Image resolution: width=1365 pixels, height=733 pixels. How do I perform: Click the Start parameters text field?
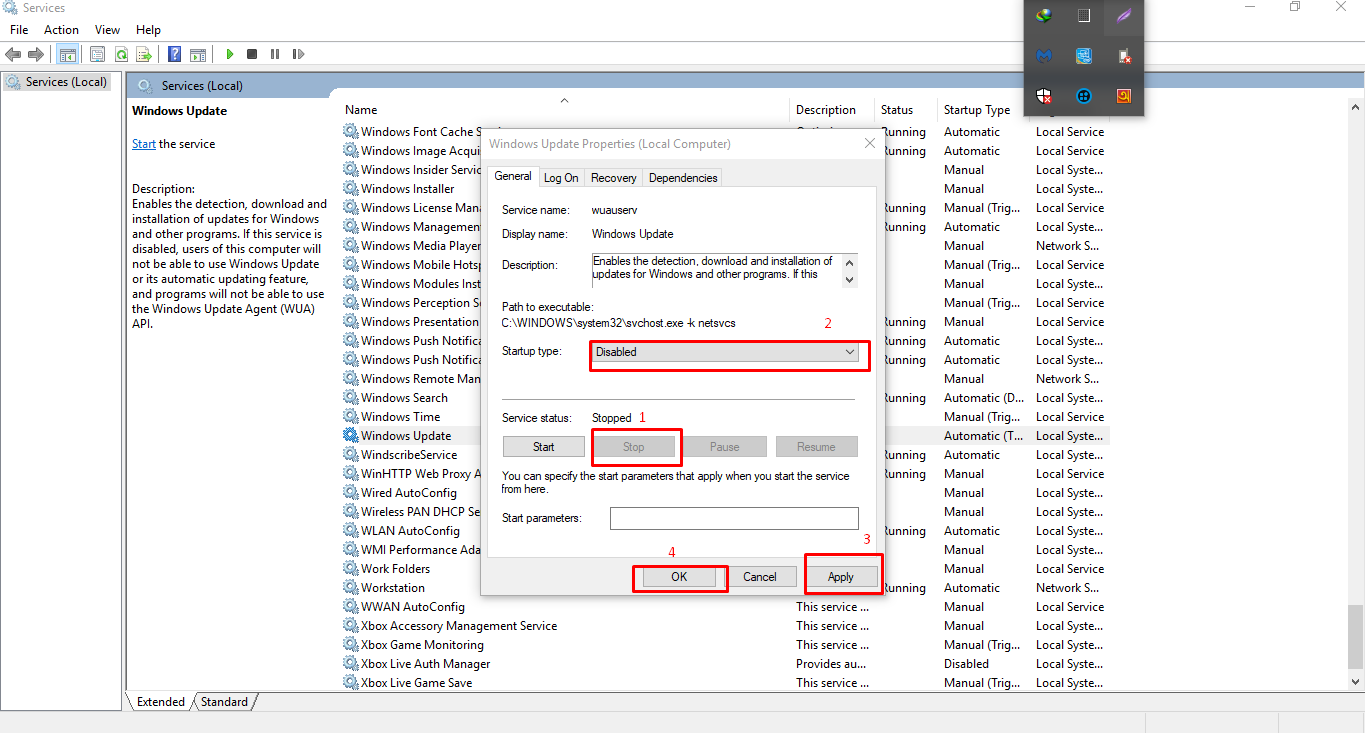point(734,518)
